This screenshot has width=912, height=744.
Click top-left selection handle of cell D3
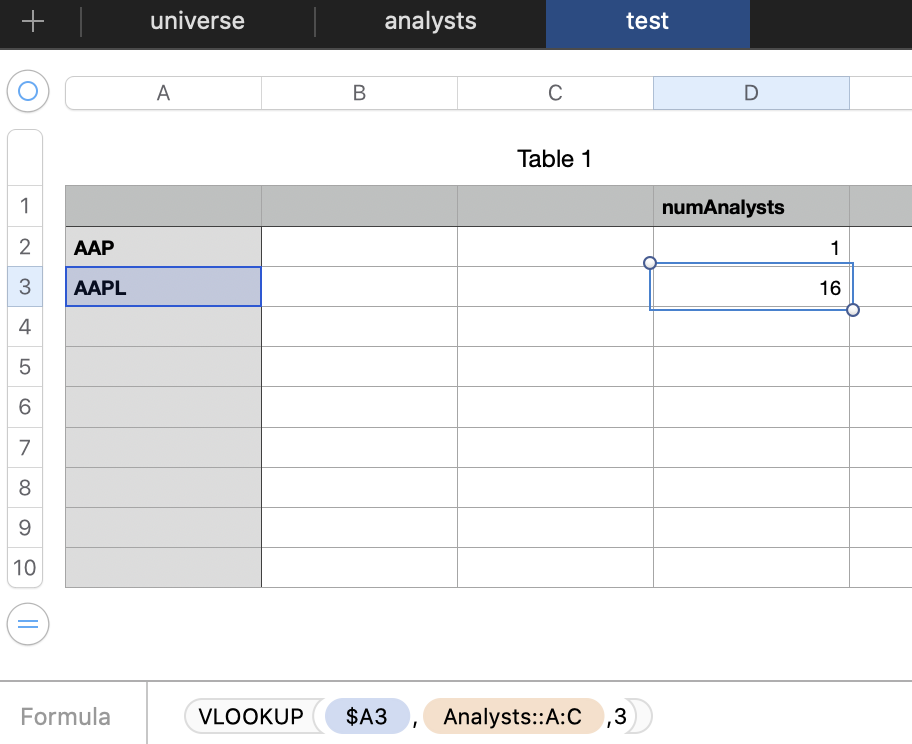click(650, 263)
